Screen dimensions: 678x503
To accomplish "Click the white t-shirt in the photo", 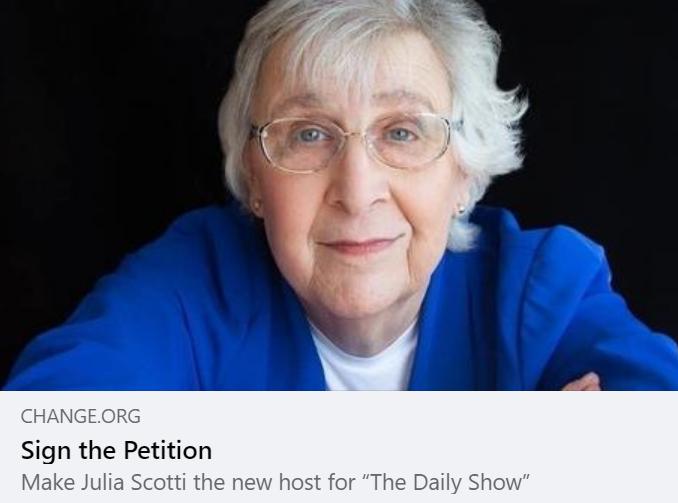I will click(365, 359).
